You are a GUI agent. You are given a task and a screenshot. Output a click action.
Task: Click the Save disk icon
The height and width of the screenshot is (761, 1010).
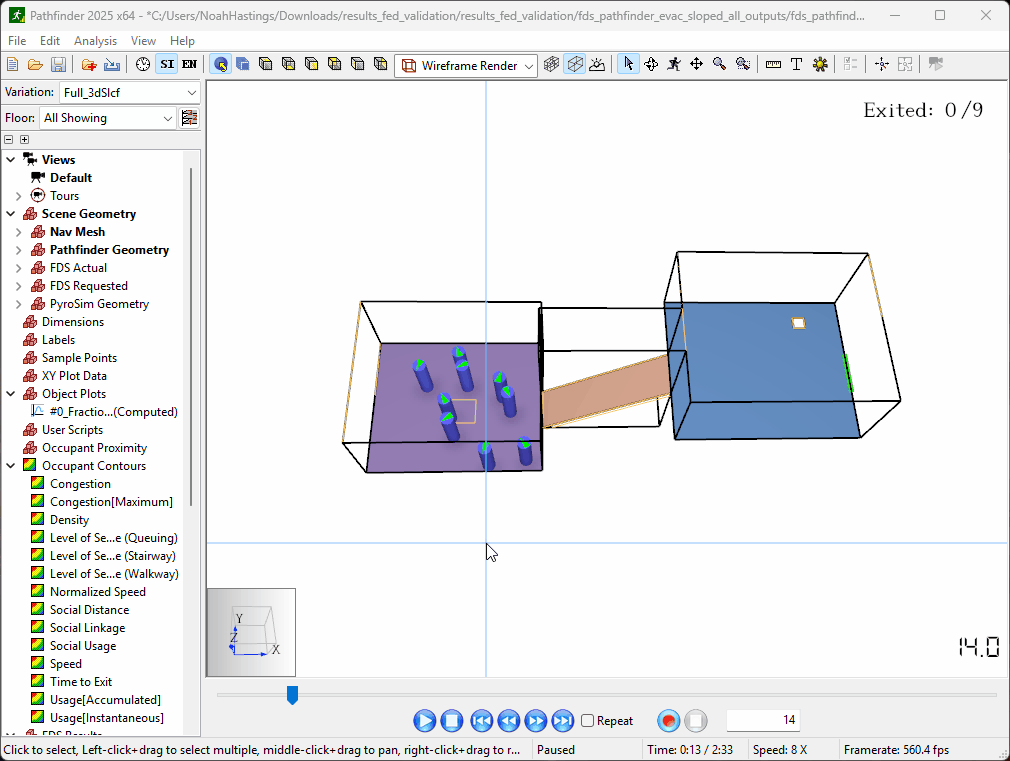(59, 64)
